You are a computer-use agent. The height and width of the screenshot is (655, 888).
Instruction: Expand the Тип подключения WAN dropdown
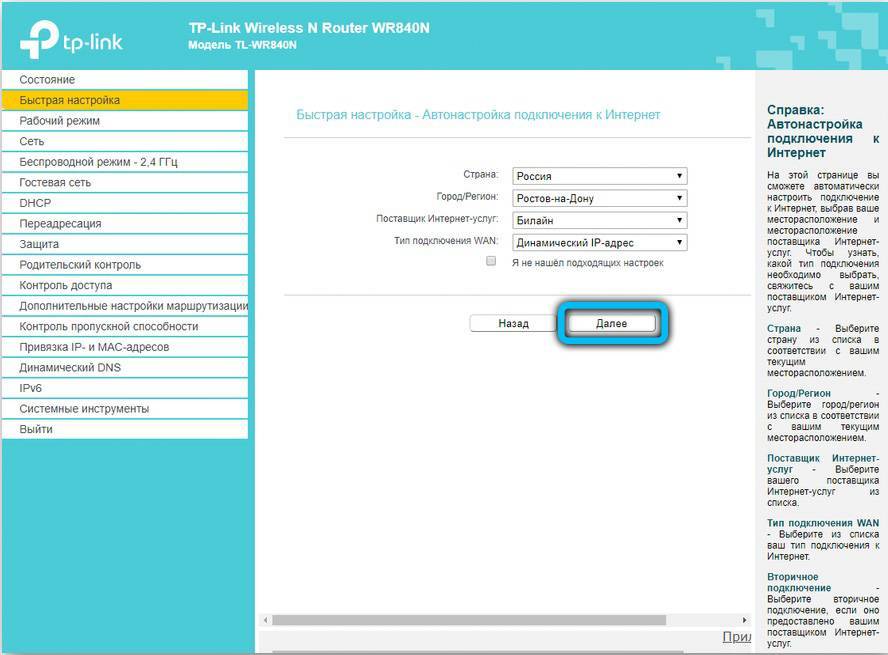pos(599,242)
